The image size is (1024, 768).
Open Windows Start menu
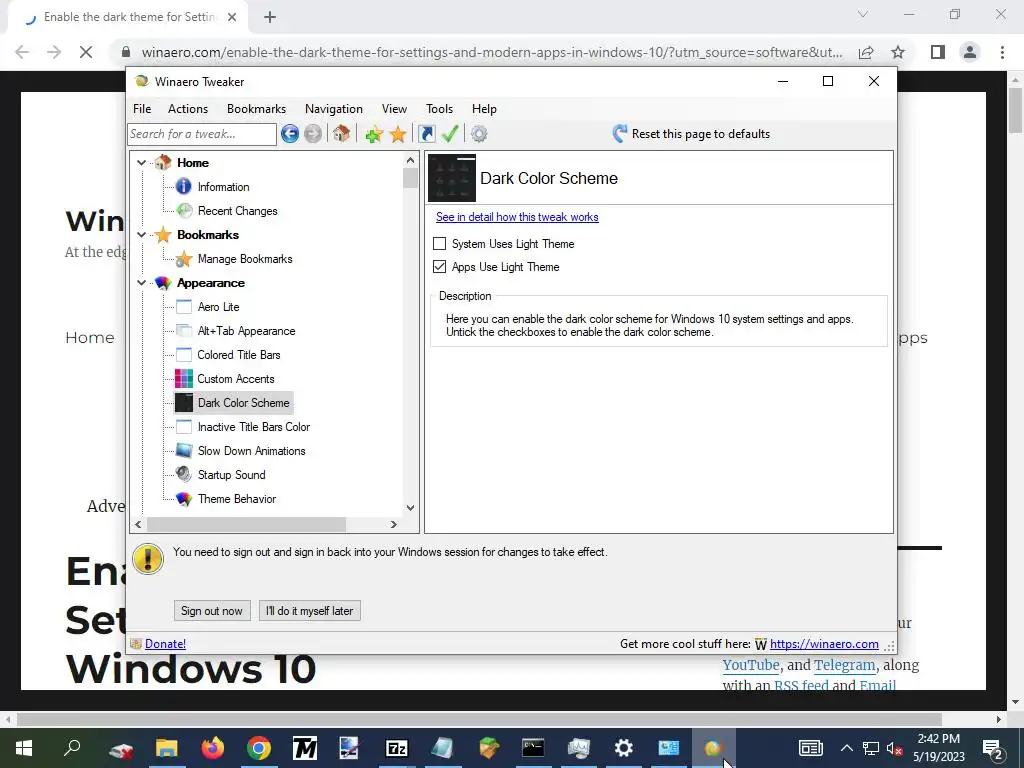click(x=24, y=748)
